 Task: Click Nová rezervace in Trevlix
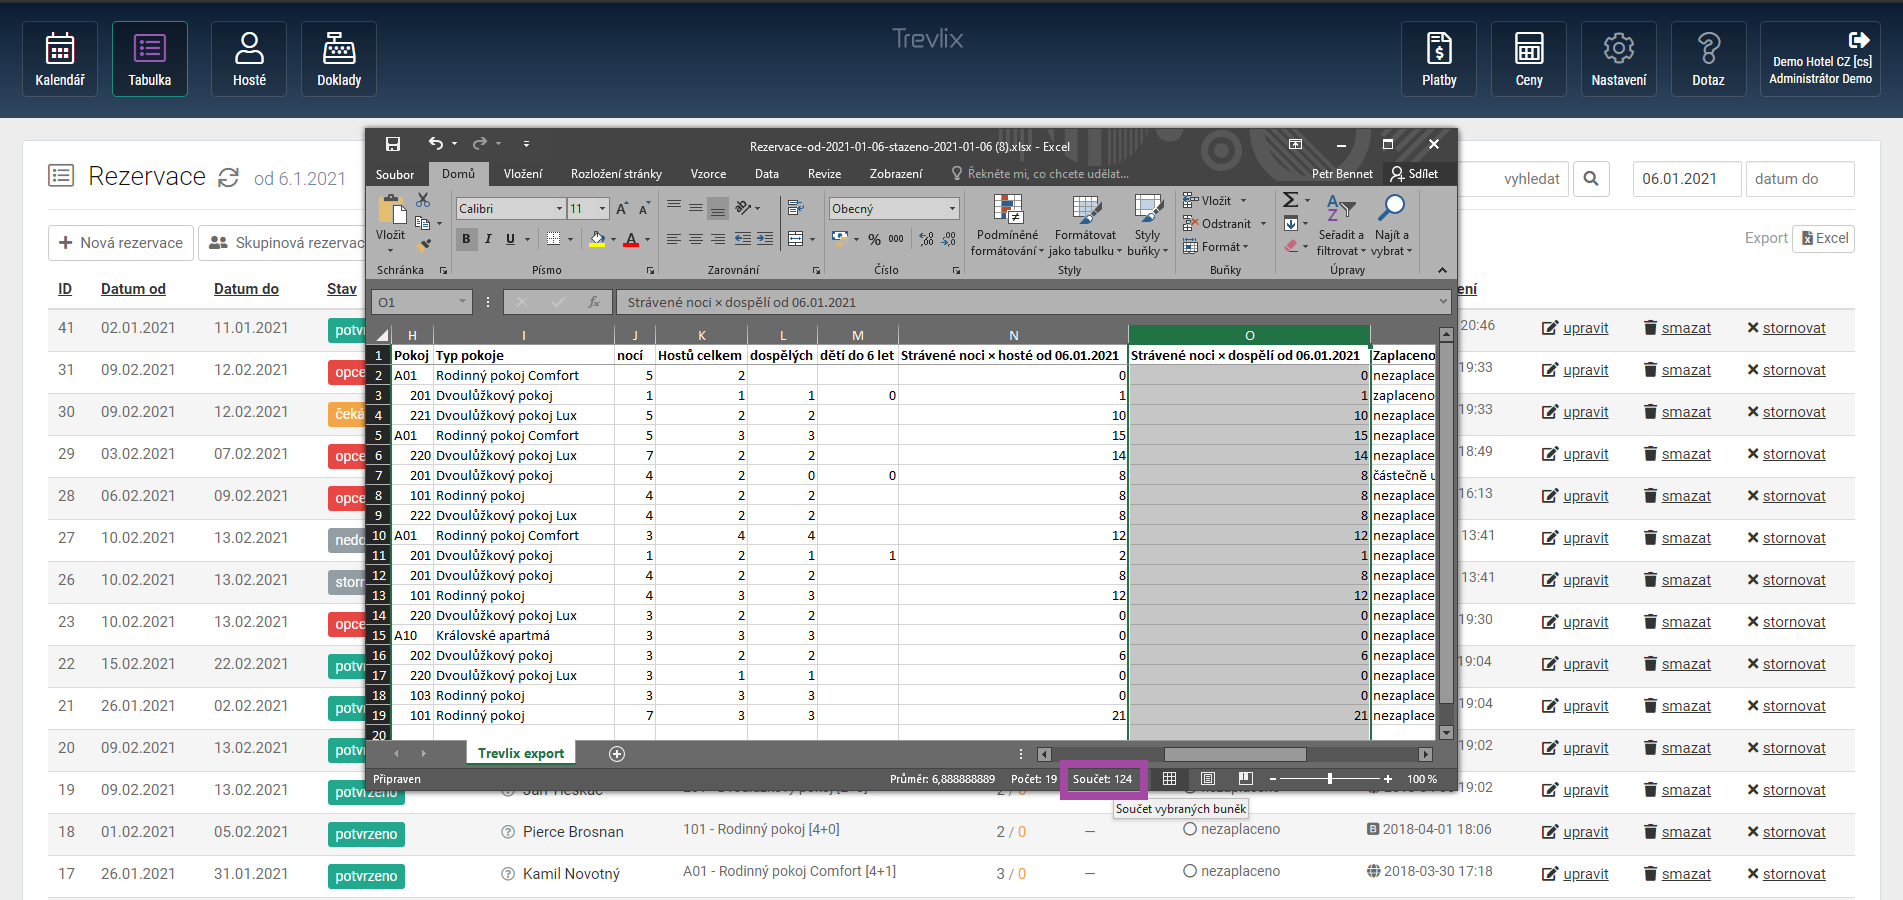(x=120, y=242)
